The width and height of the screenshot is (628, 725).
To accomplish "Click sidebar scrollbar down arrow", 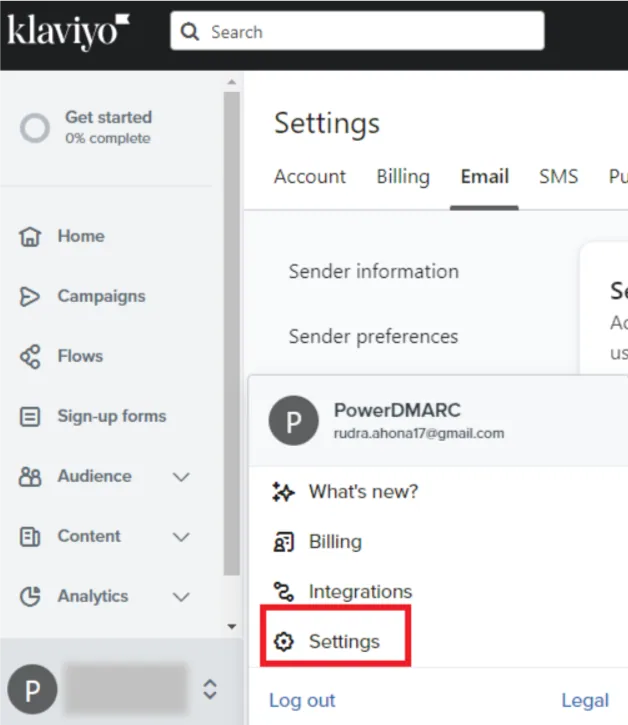I will click(x=232, y=627).
